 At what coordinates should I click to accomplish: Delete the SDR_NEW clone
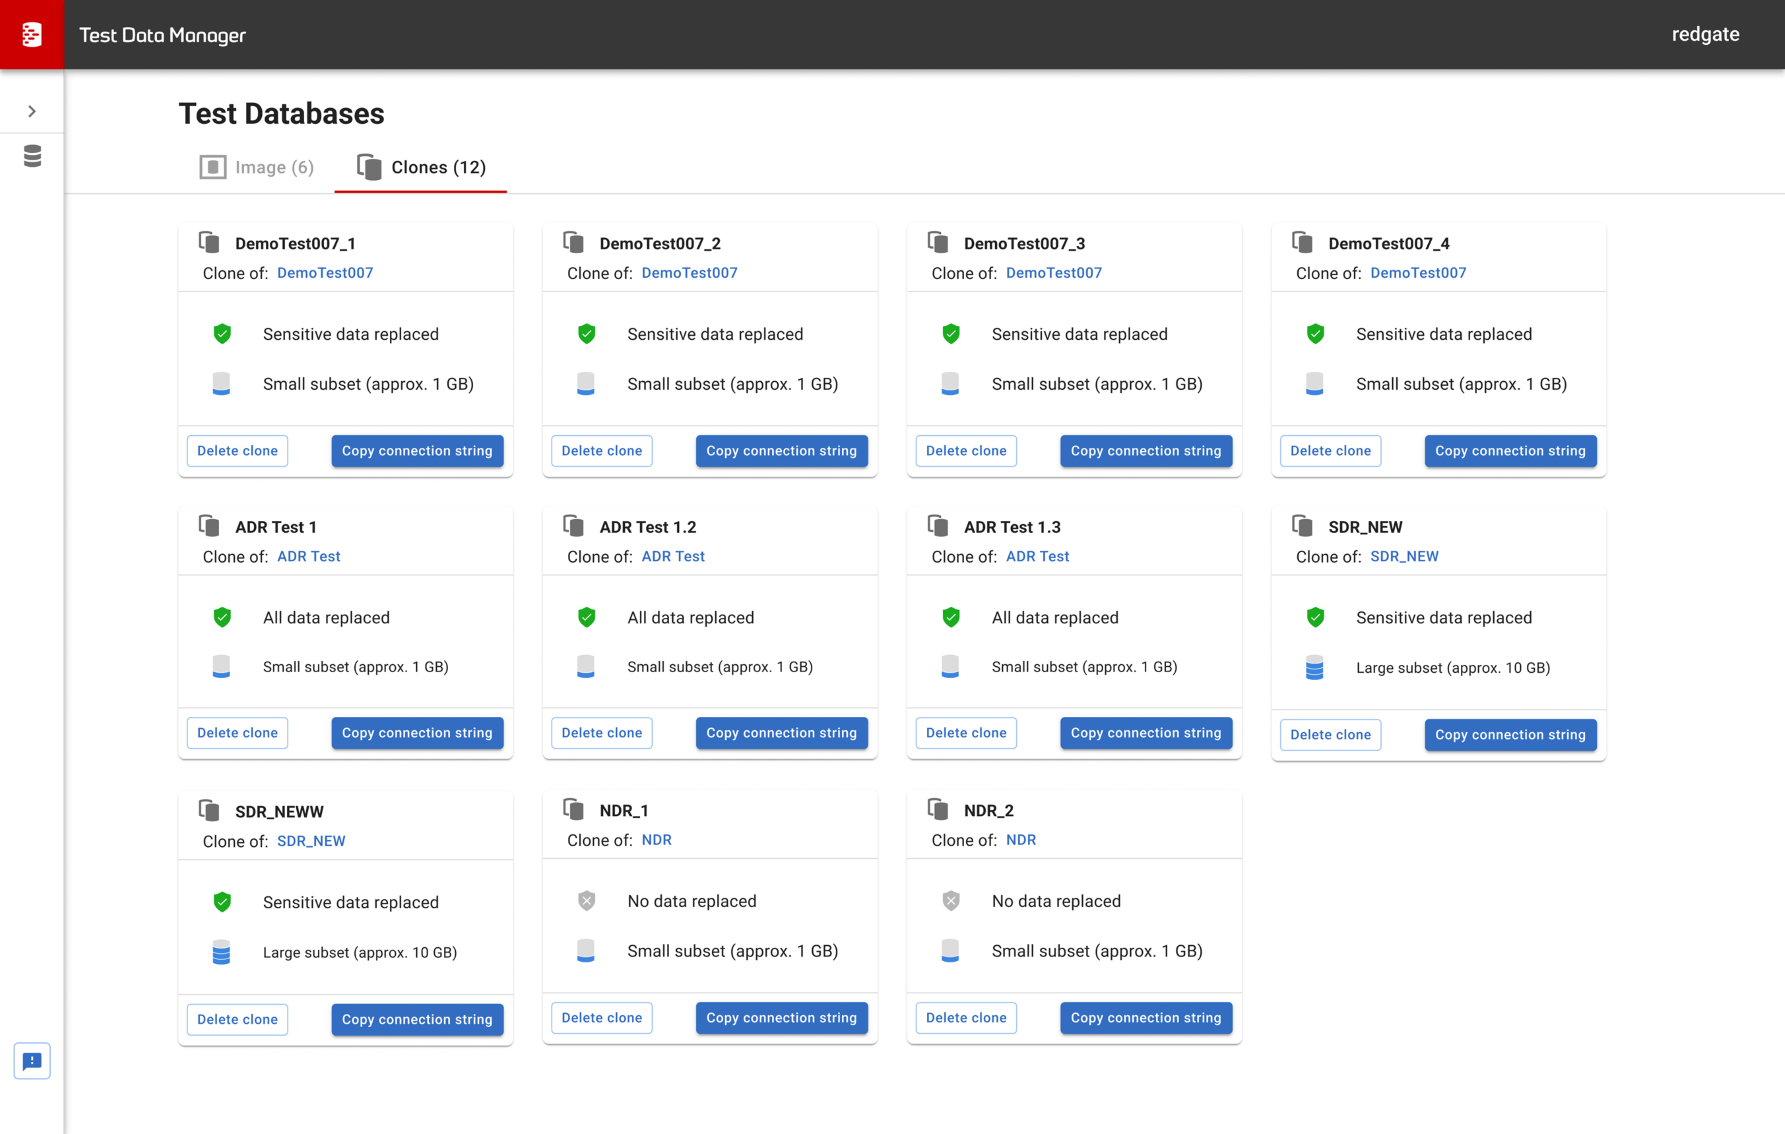1330,735
